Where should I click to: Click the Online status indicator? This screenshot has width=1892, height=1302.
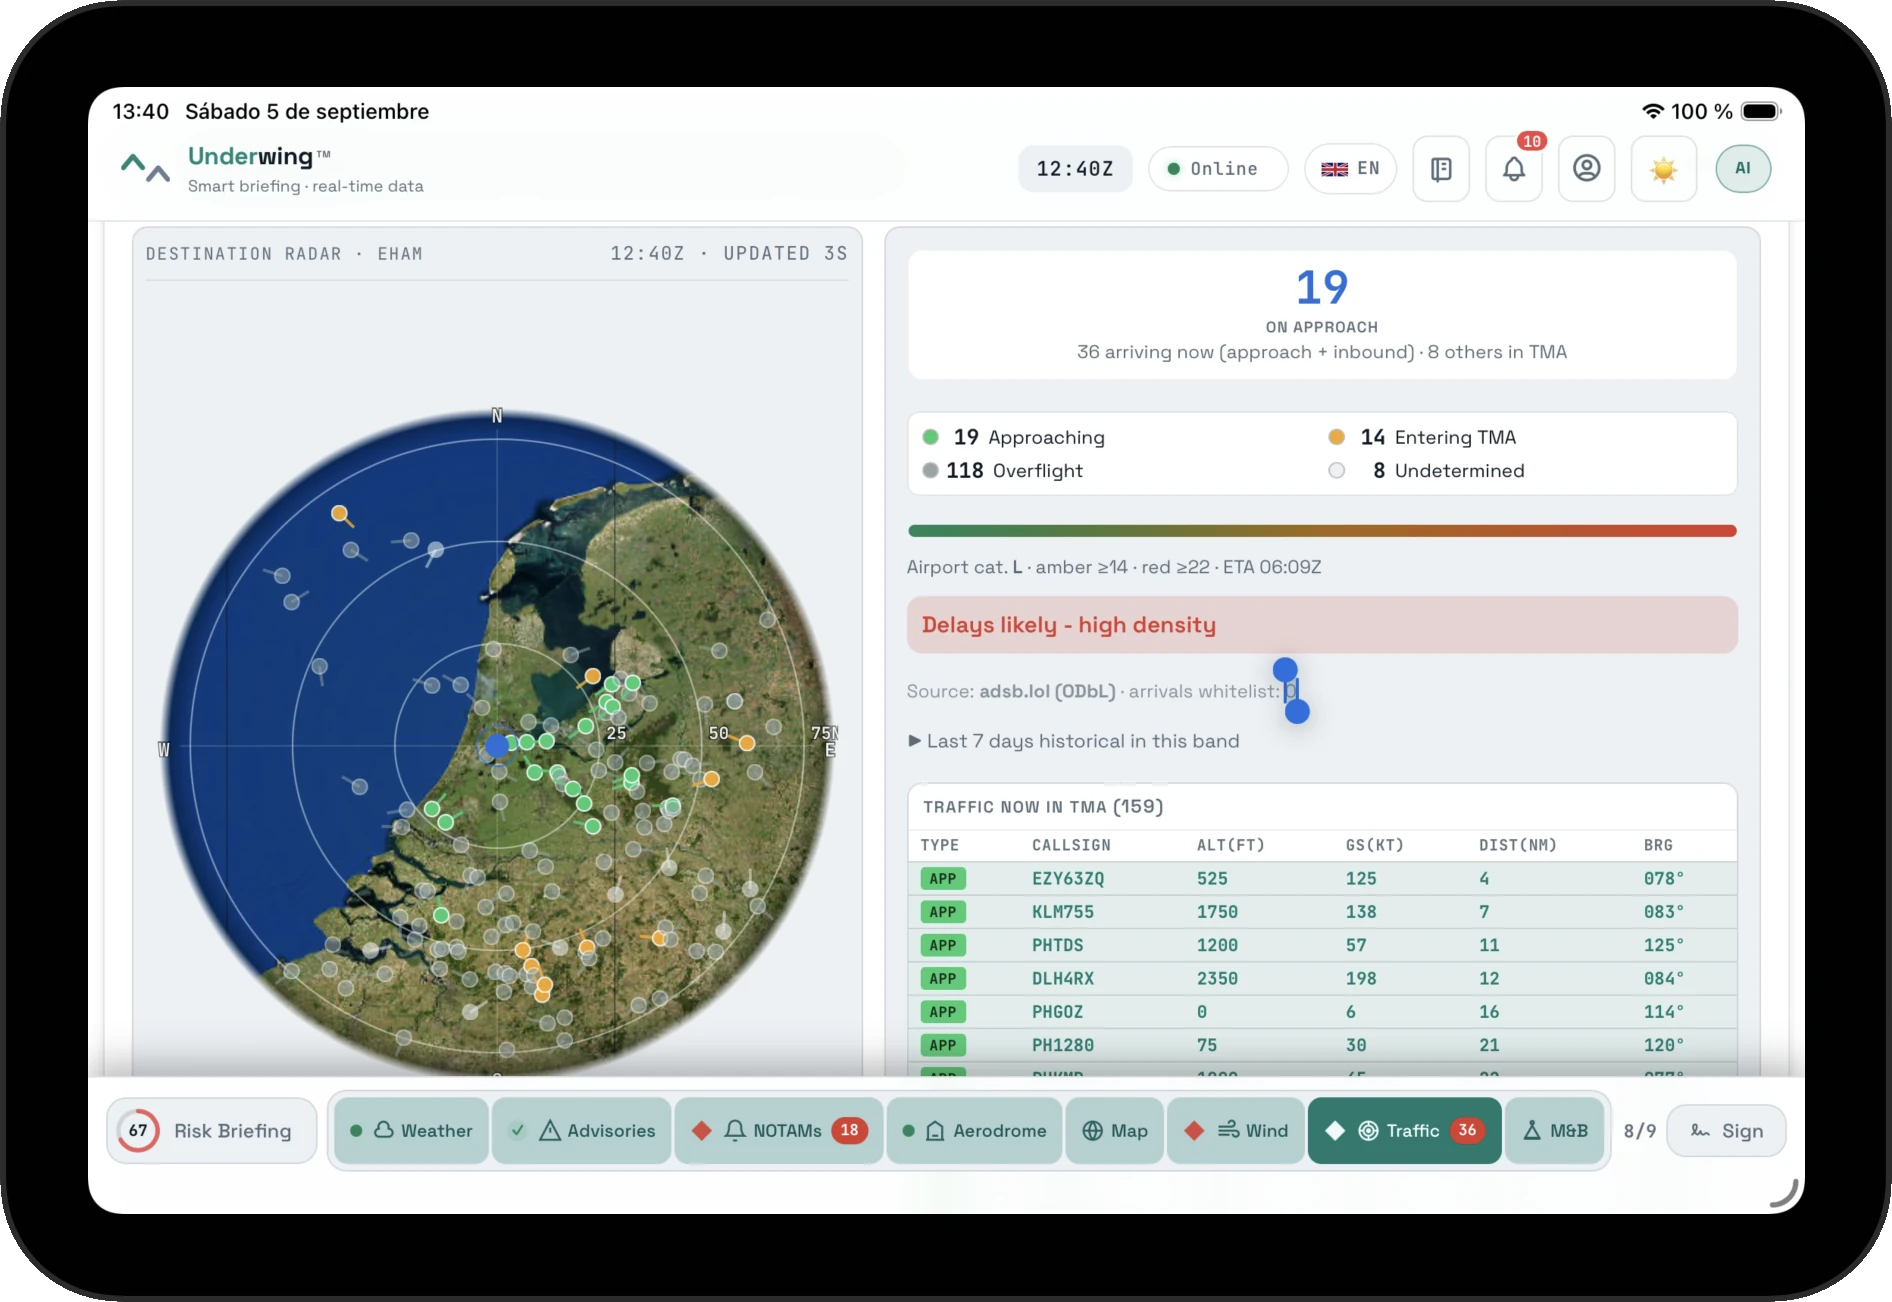1218,169
